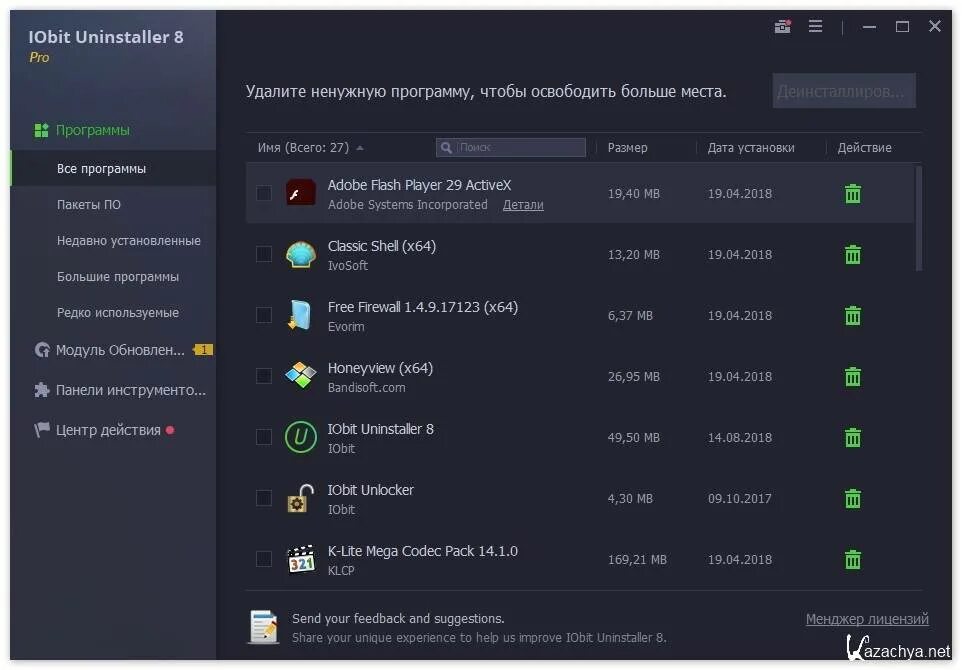
Task: Click the trash icon for Adobe Flash Player
Action: [x=853, y=193]
